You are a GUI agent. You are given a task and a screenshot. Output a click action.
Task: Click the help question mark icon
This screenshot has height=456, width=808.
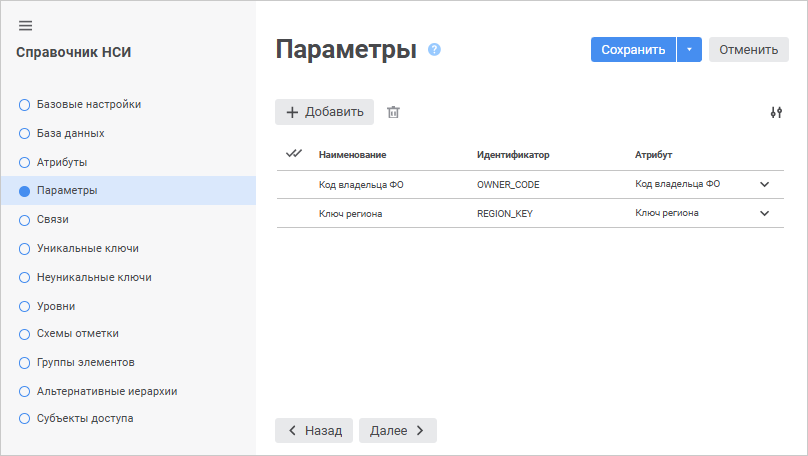434,49
